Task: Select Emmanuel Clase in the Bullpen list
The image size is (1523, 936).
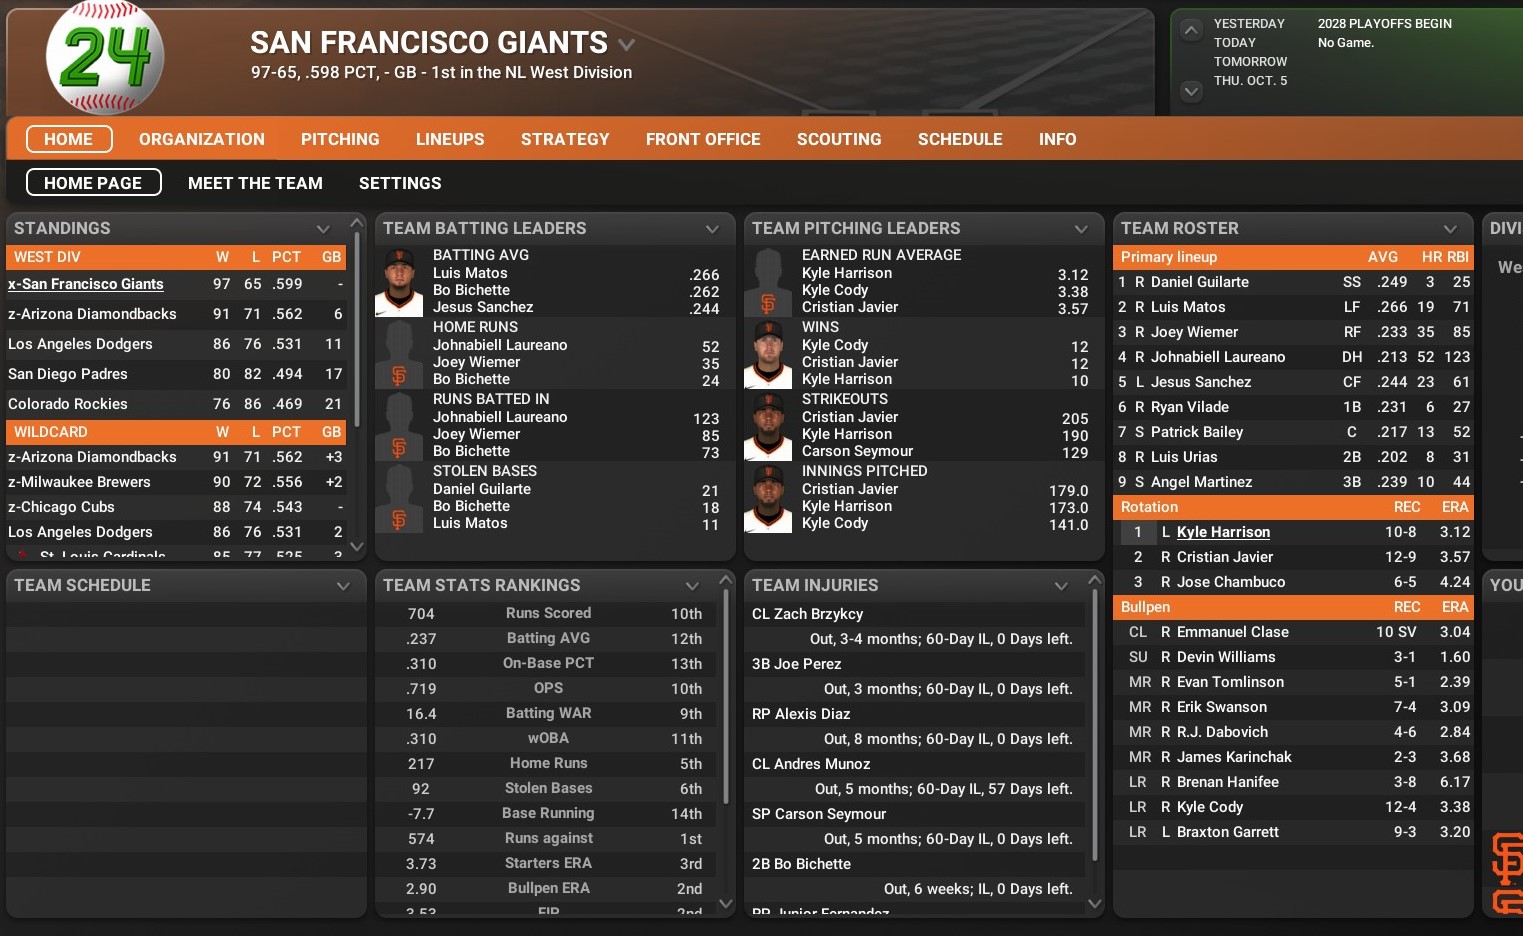Action: 1232,632
